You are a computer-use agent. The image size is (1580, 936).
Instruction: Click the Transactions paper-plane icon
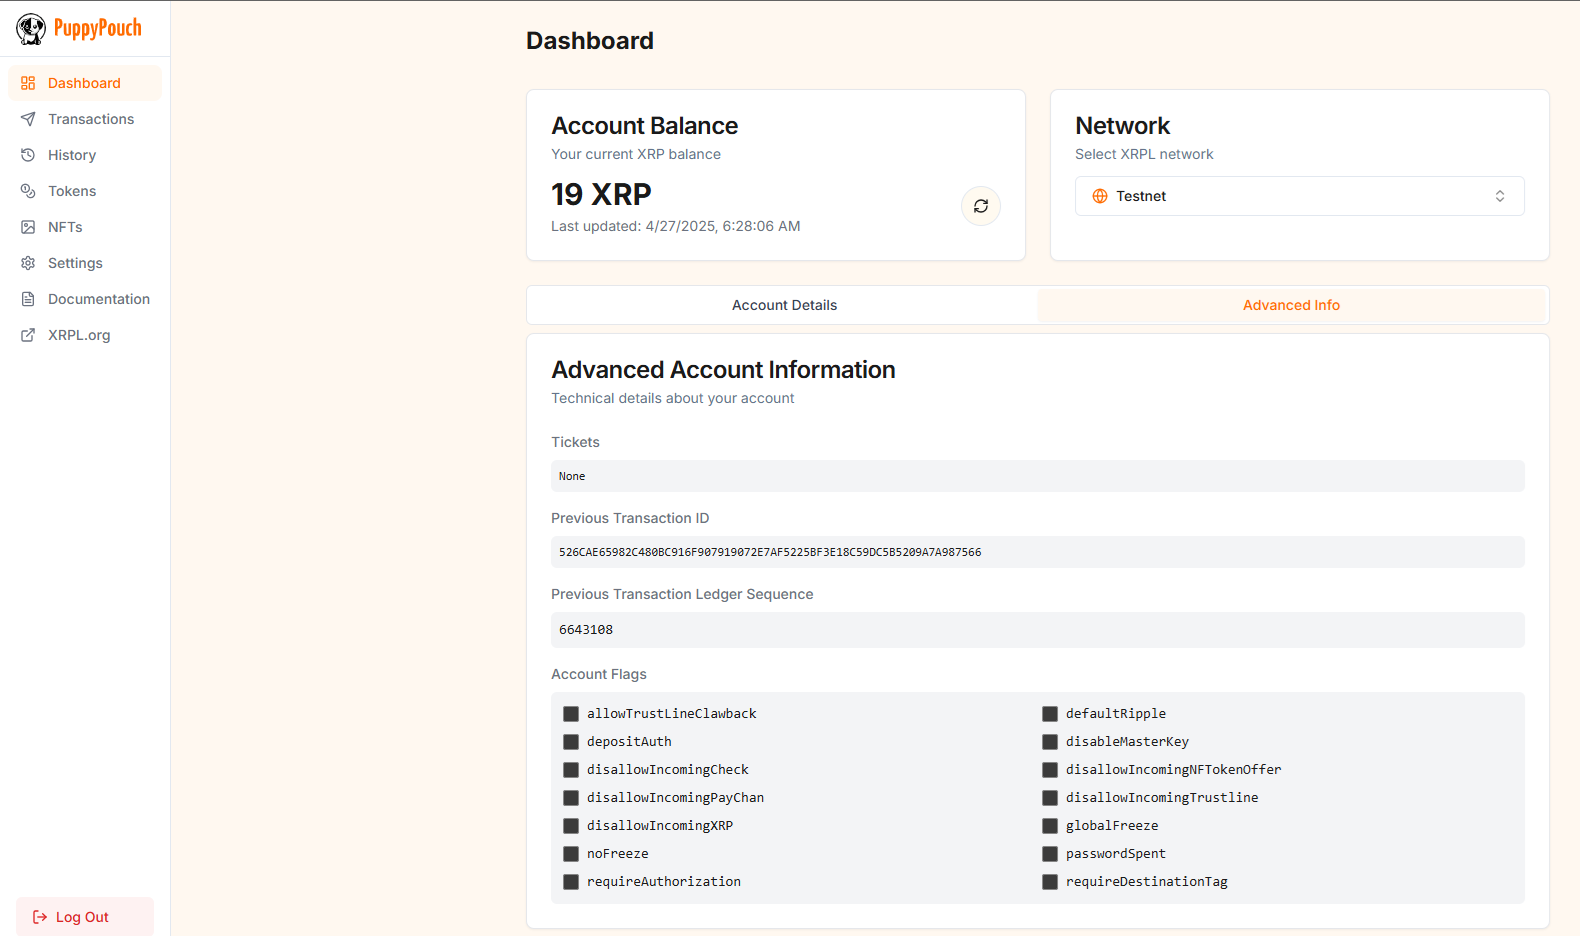(x=28, y=119)
